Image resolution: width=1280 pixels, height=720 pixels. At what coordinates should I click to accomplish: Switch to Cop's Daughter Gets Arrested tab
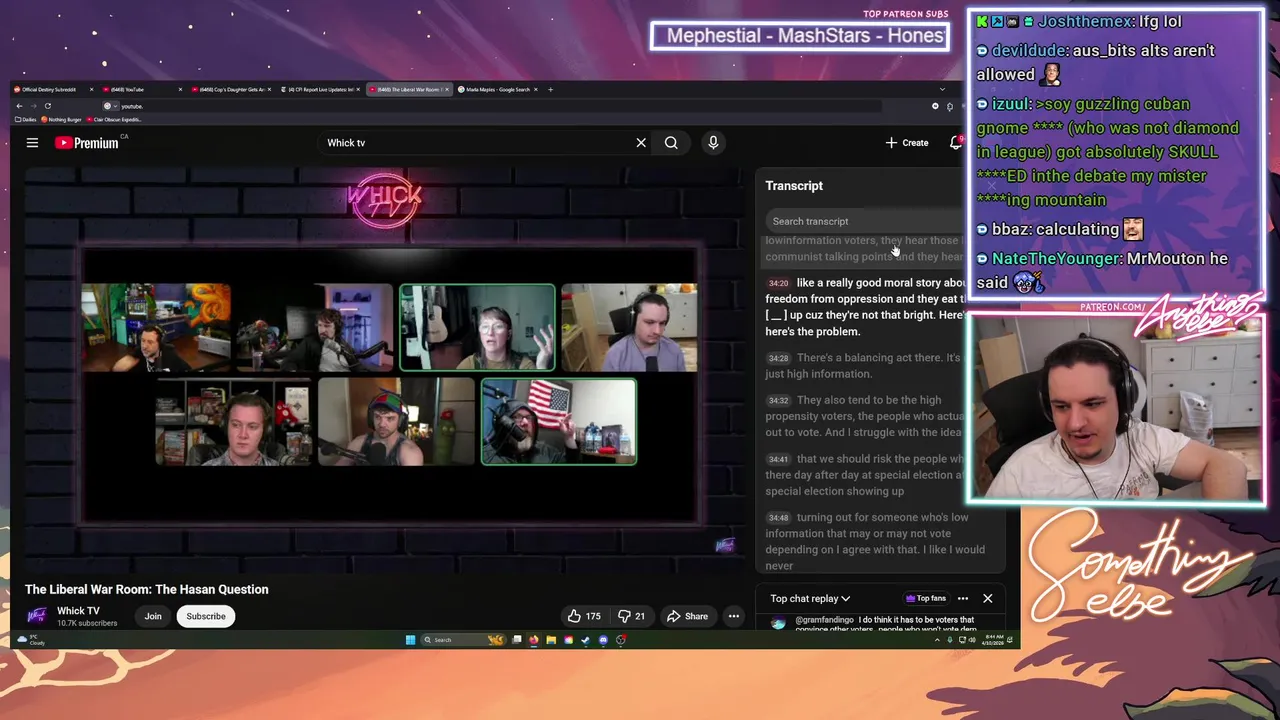(x=231, y=89)
